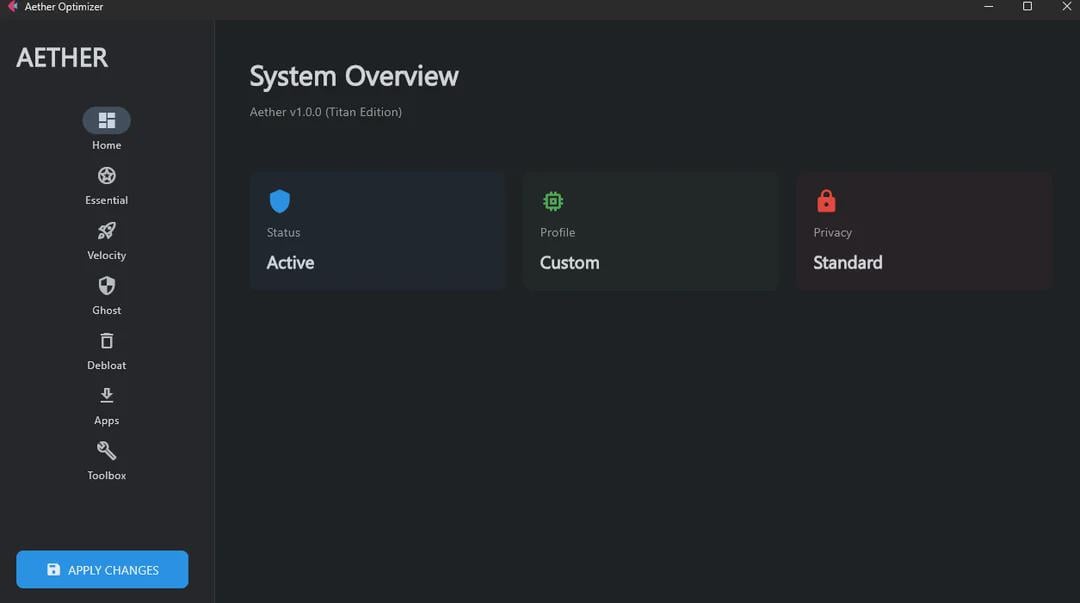Click the green chip Profile icon
This screenshot has height=603, width=1080.
tap(553, 202)
